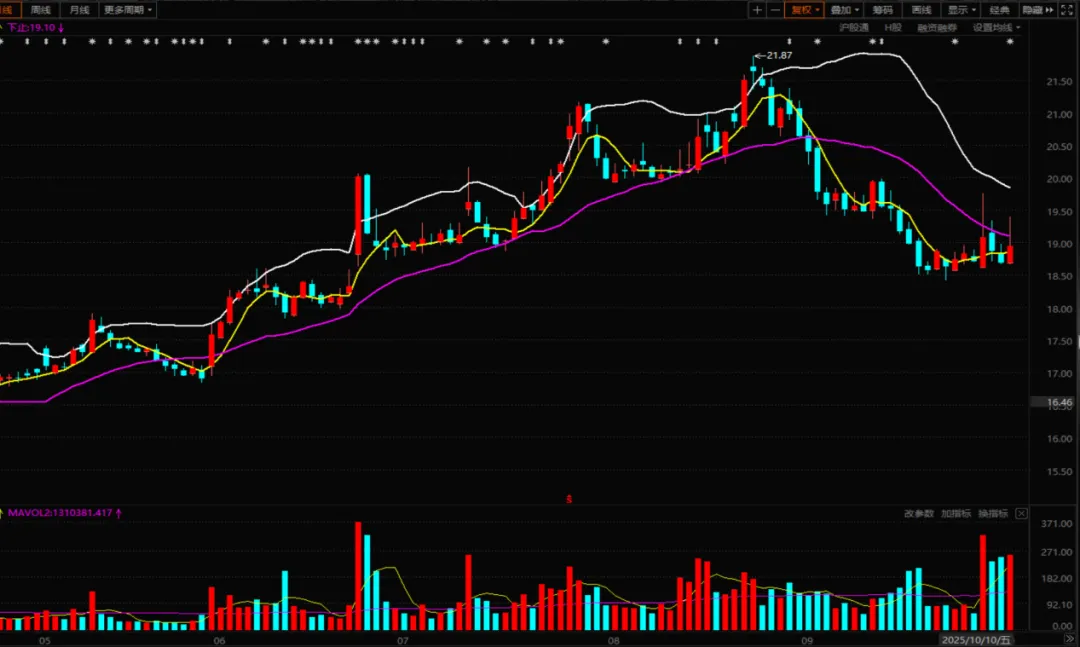Switch to 经典 classic layout
The image size is (1080, 647).
999,10
